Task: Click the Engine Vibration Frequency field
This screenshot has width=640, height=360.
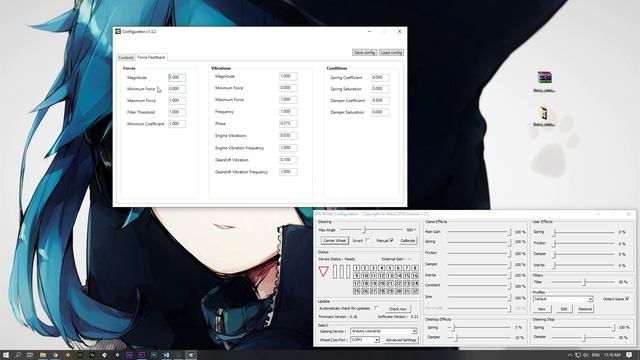Action: (288, 148)
